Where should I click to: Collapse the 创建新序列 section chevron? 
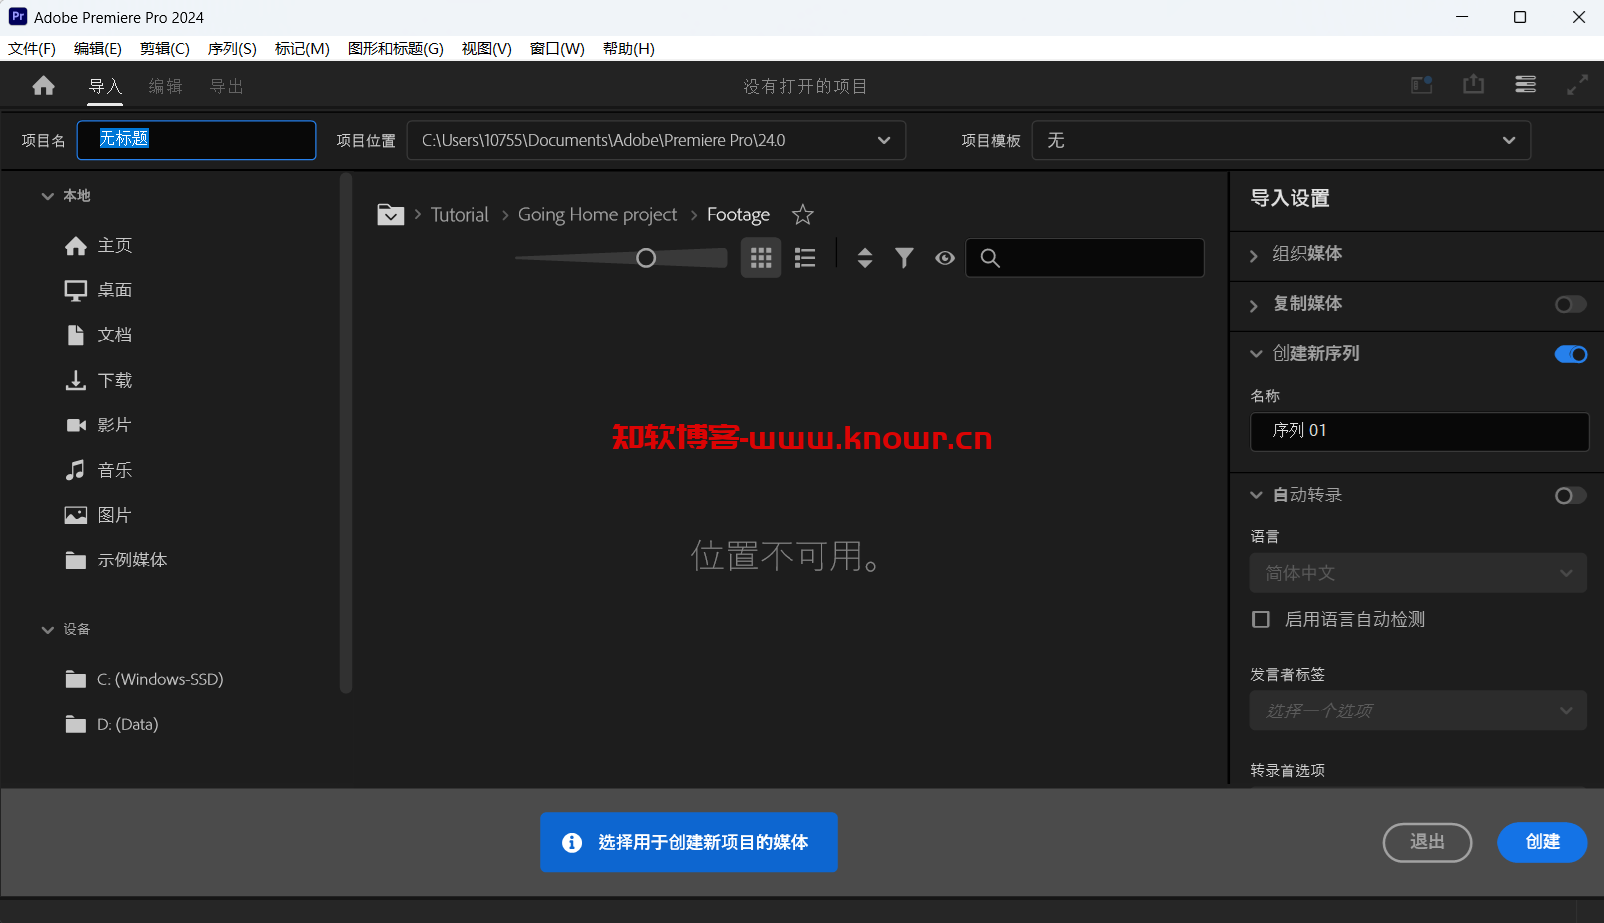tap(1256, 354)
